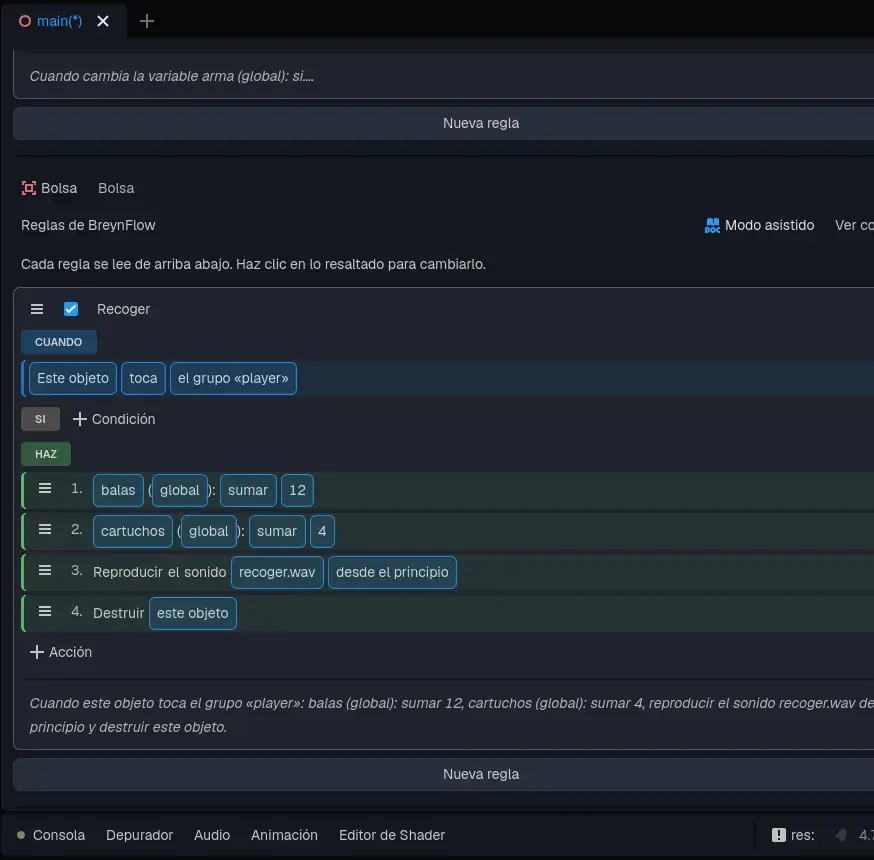Add a new Acción

[61, 652]
